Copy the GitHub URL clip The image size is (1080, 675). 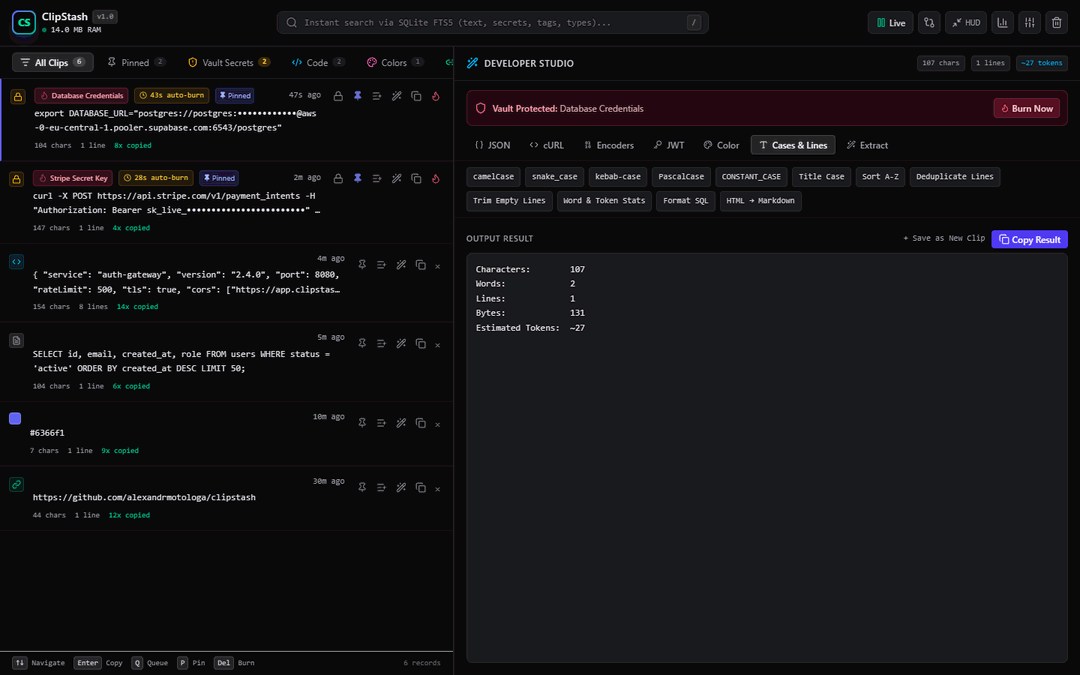click(x=420, y=488)
